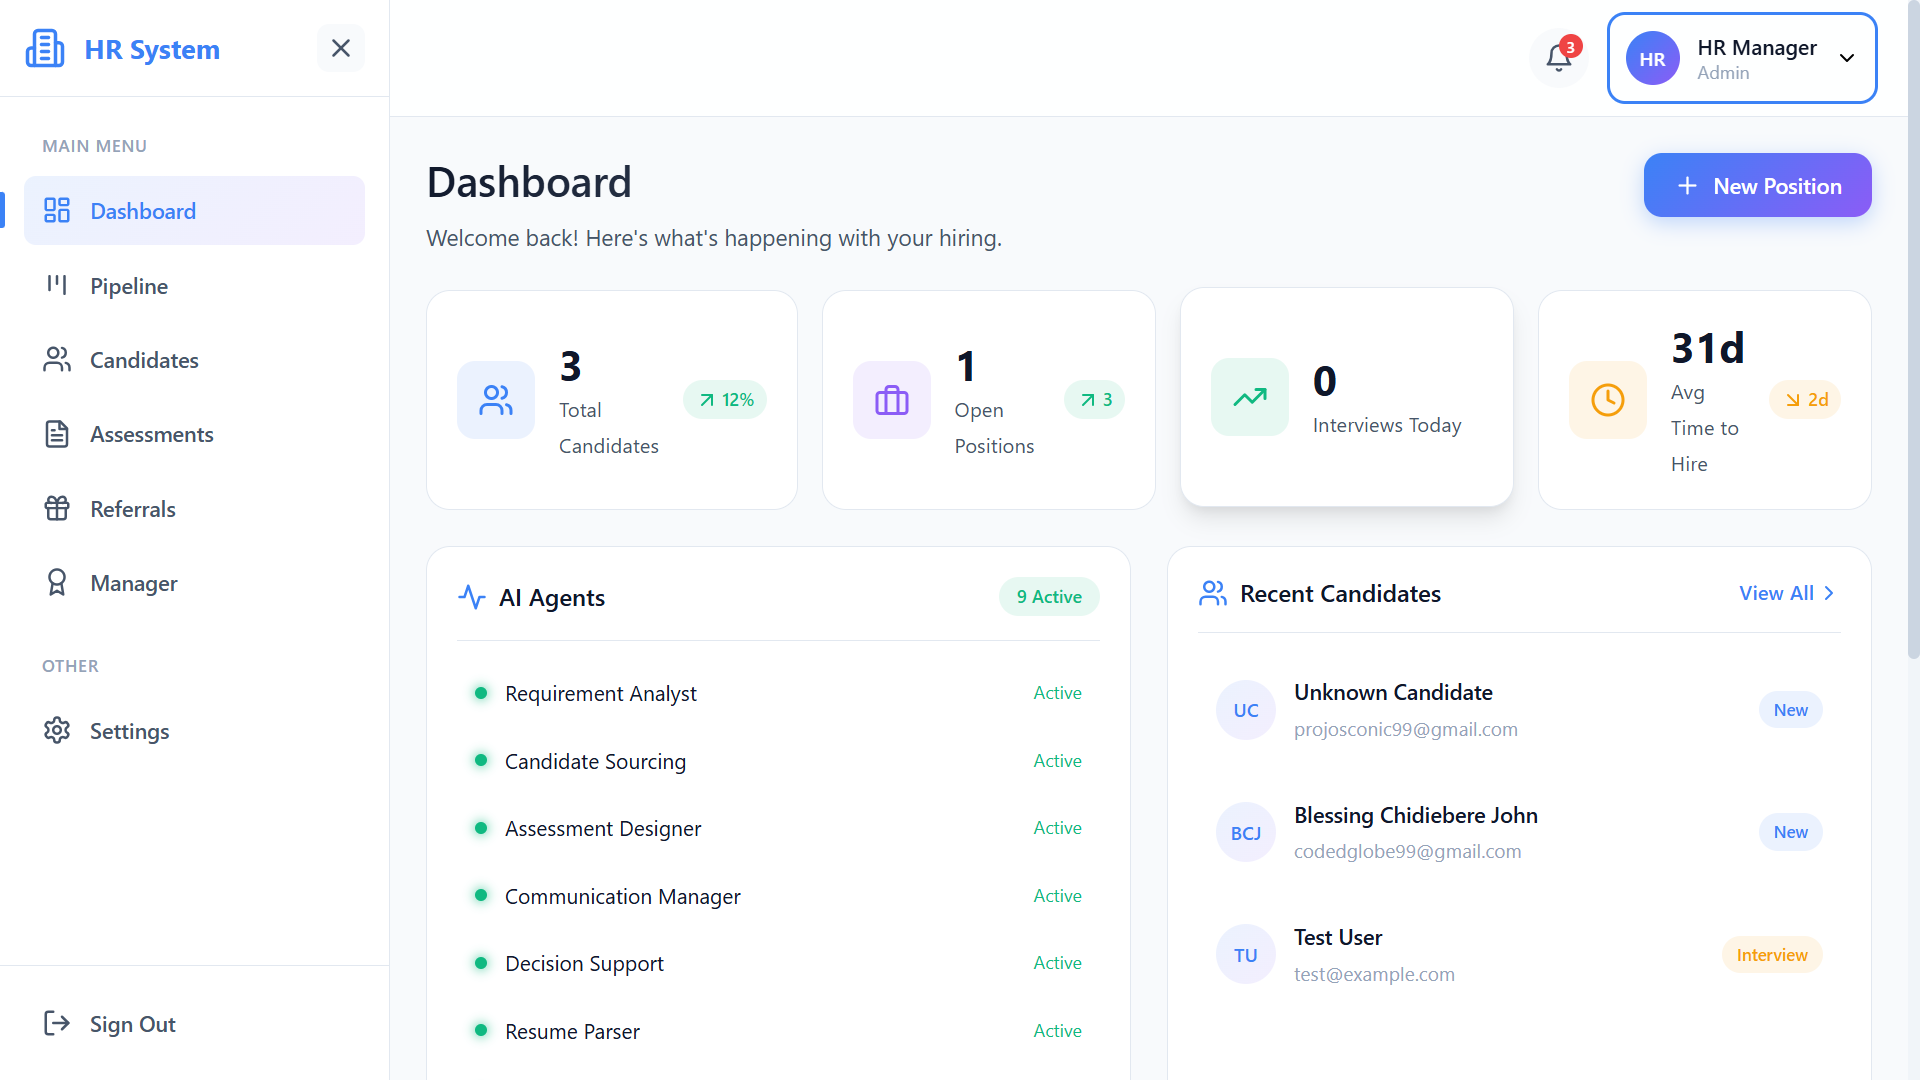Screen dimensions: 1920x1080
Task: Click the 9 Active agents badge
Action: tap(1048, 596)
